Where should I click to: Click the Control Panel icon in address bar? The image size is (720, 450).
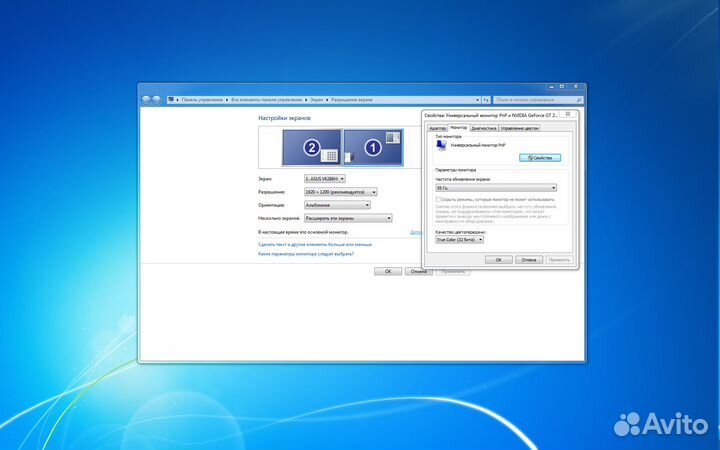tap(172, 100)
